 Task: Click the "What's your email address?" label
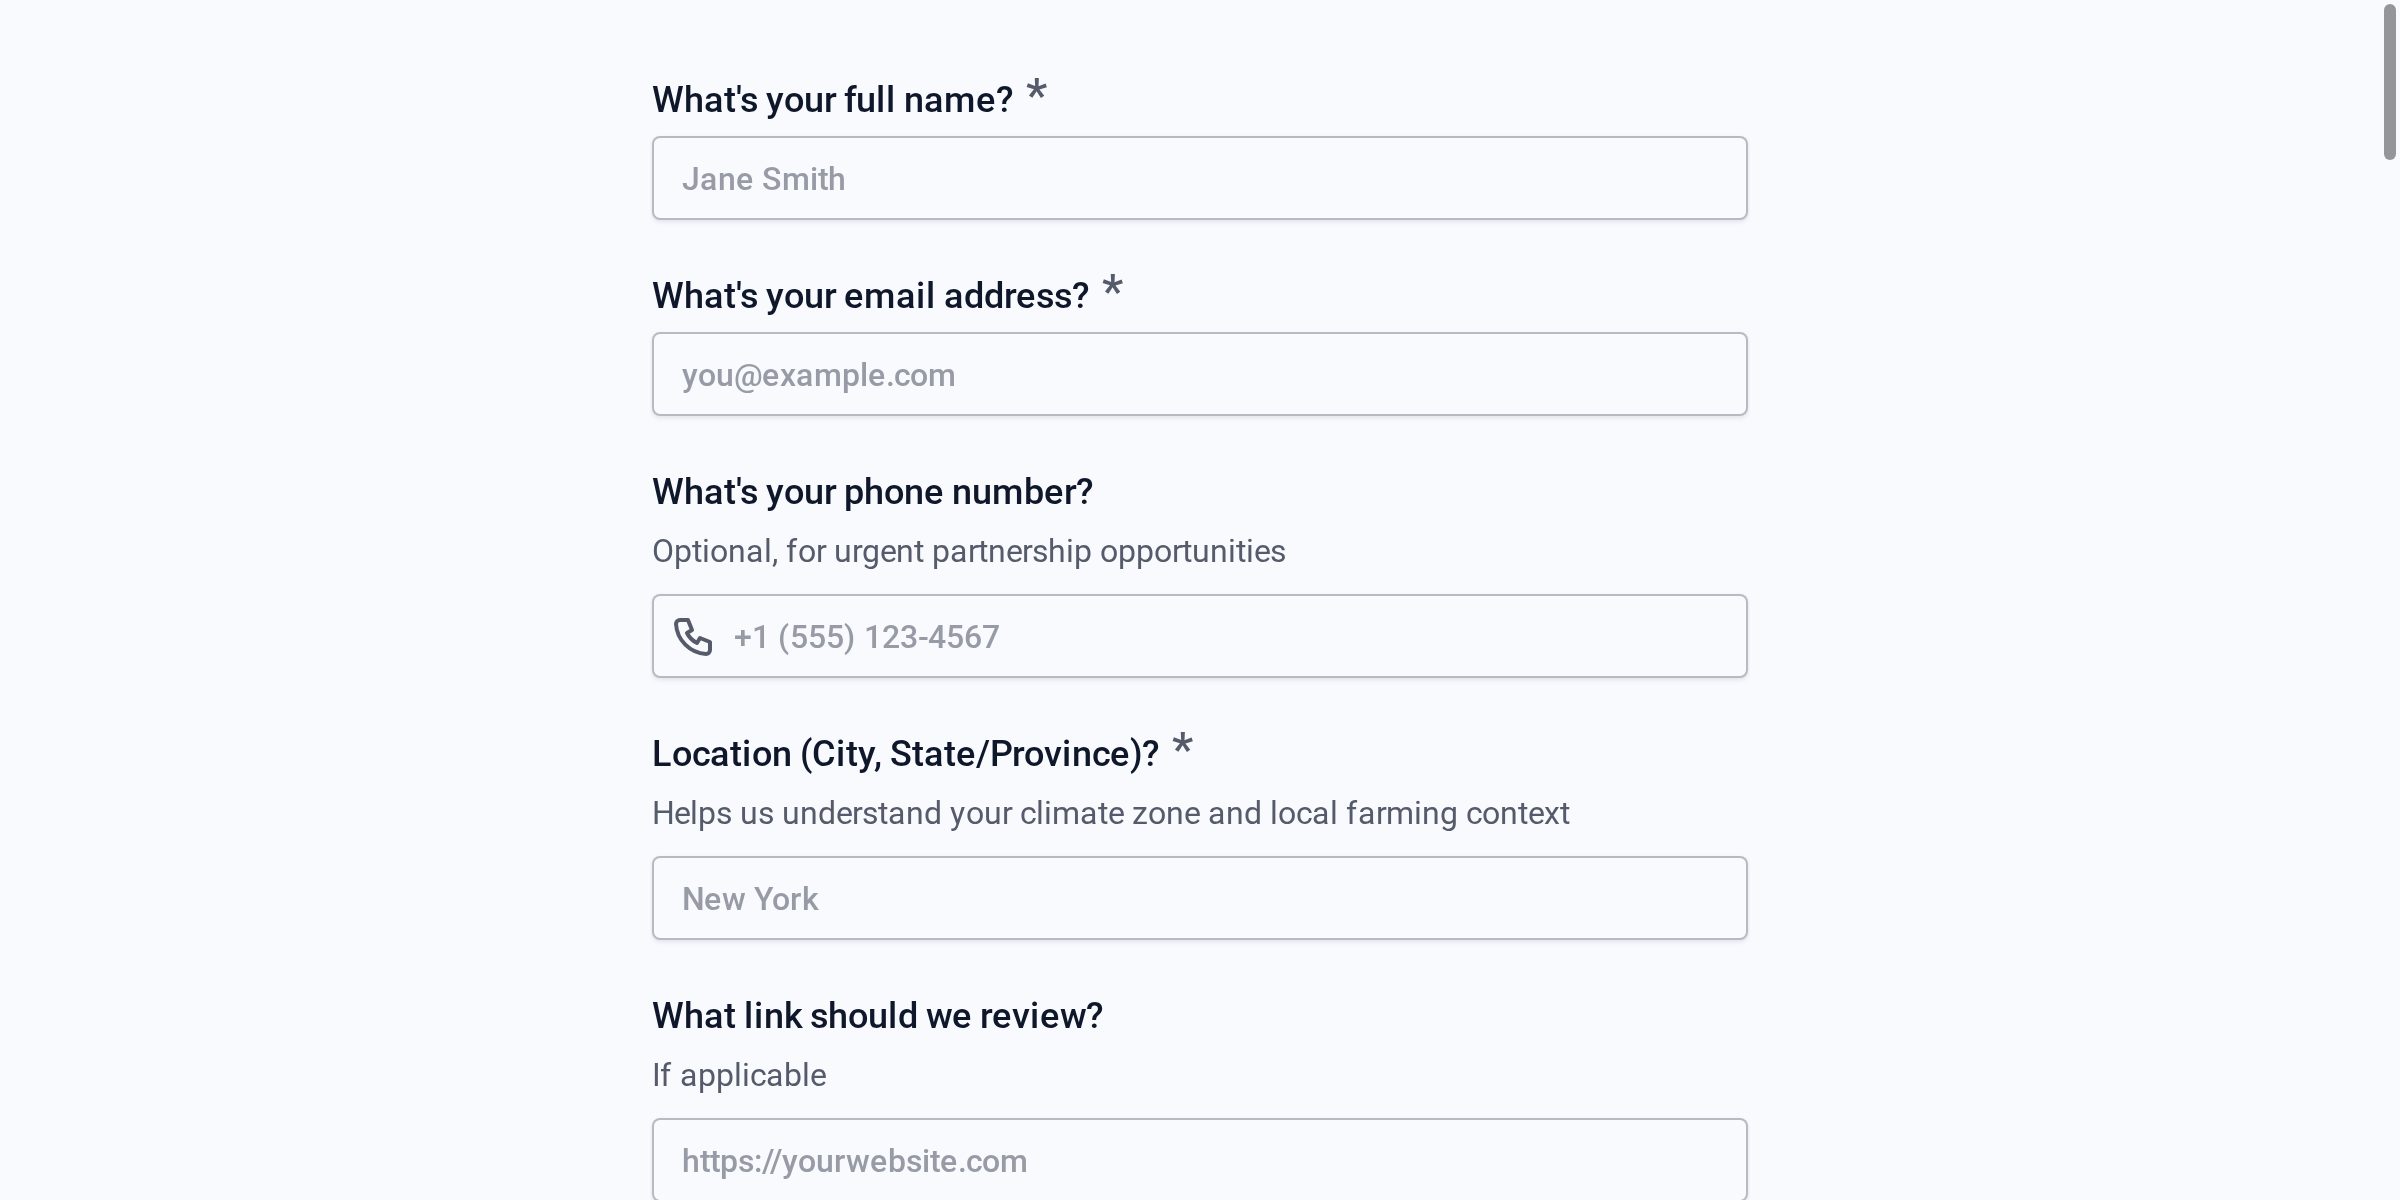point(870,296)
